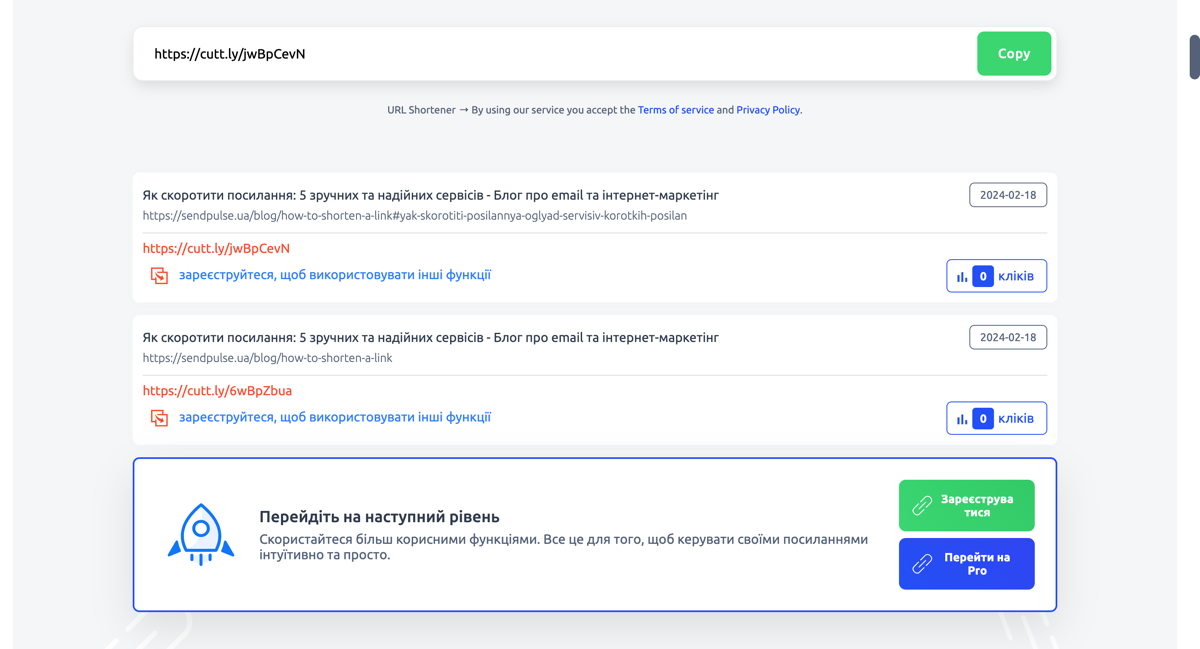
Task: Click the shortened link https://cutt.ly/jwBpCevN
Action: click(x=217, y=248)
